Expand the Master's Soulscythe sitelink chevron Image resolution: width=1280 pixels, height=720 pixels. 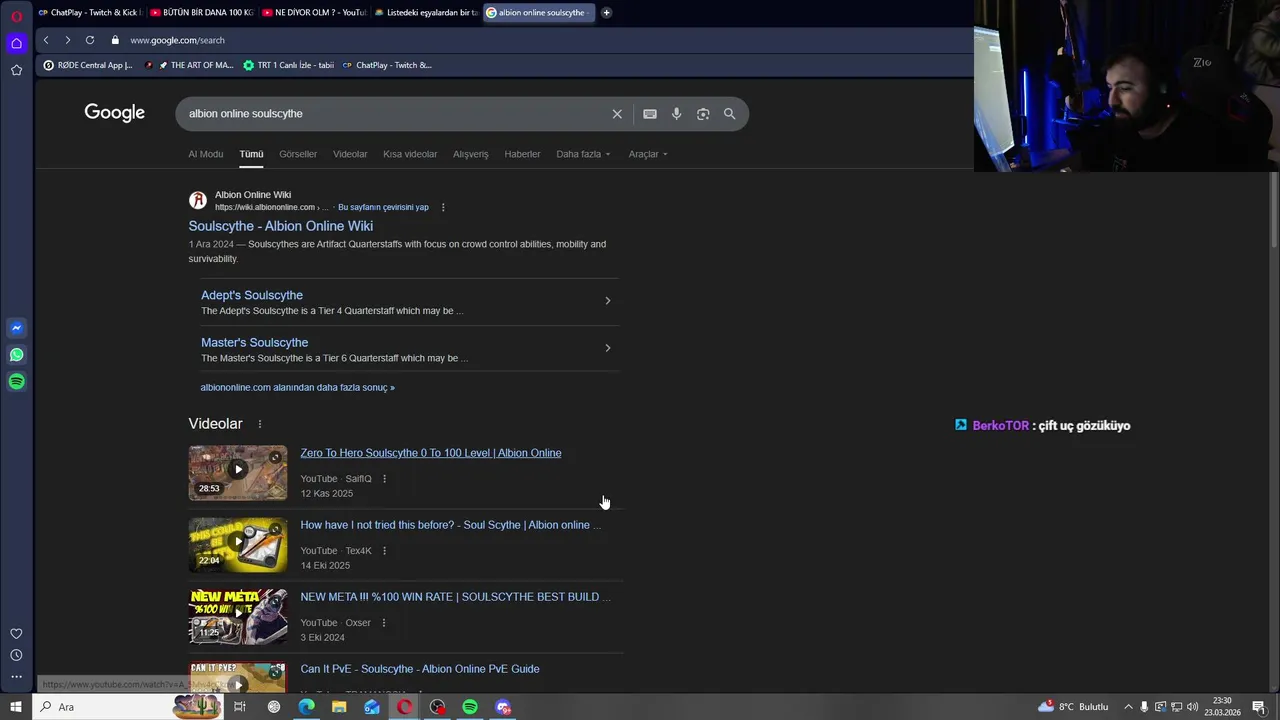coord(607,348)
